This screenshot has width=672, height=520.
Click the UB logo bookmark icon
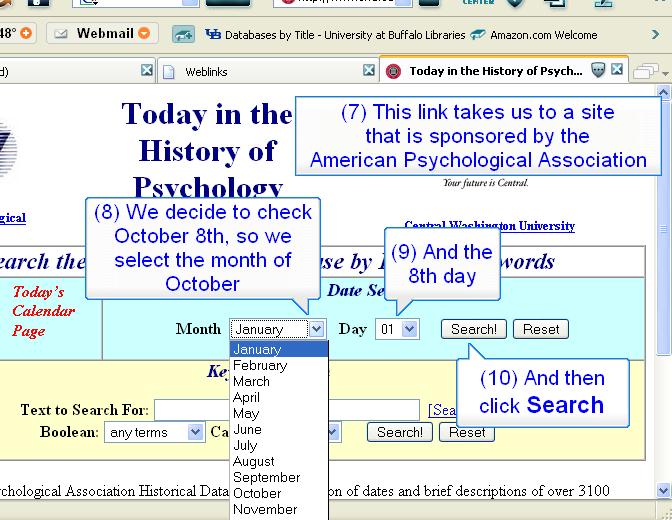[x=213, y=34]
